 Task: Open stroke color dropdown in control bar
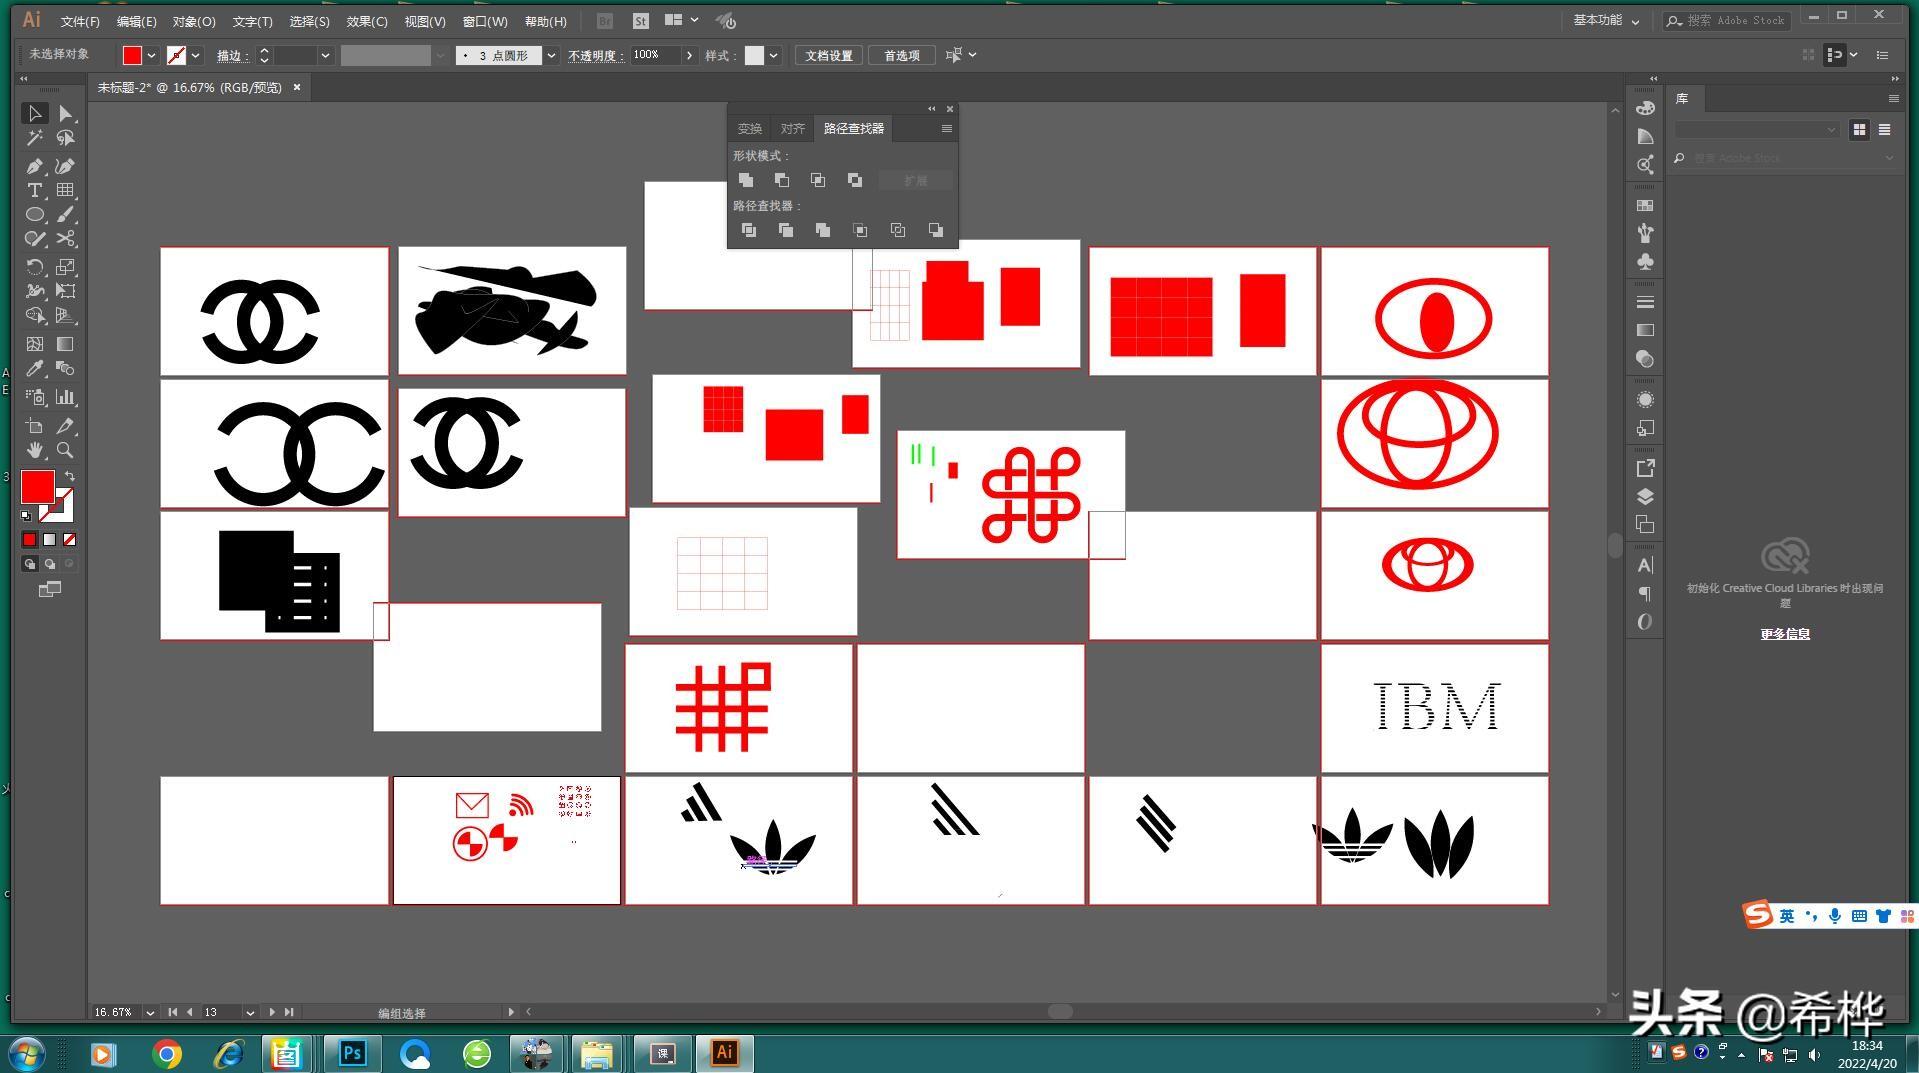click(x=196, y=56)
